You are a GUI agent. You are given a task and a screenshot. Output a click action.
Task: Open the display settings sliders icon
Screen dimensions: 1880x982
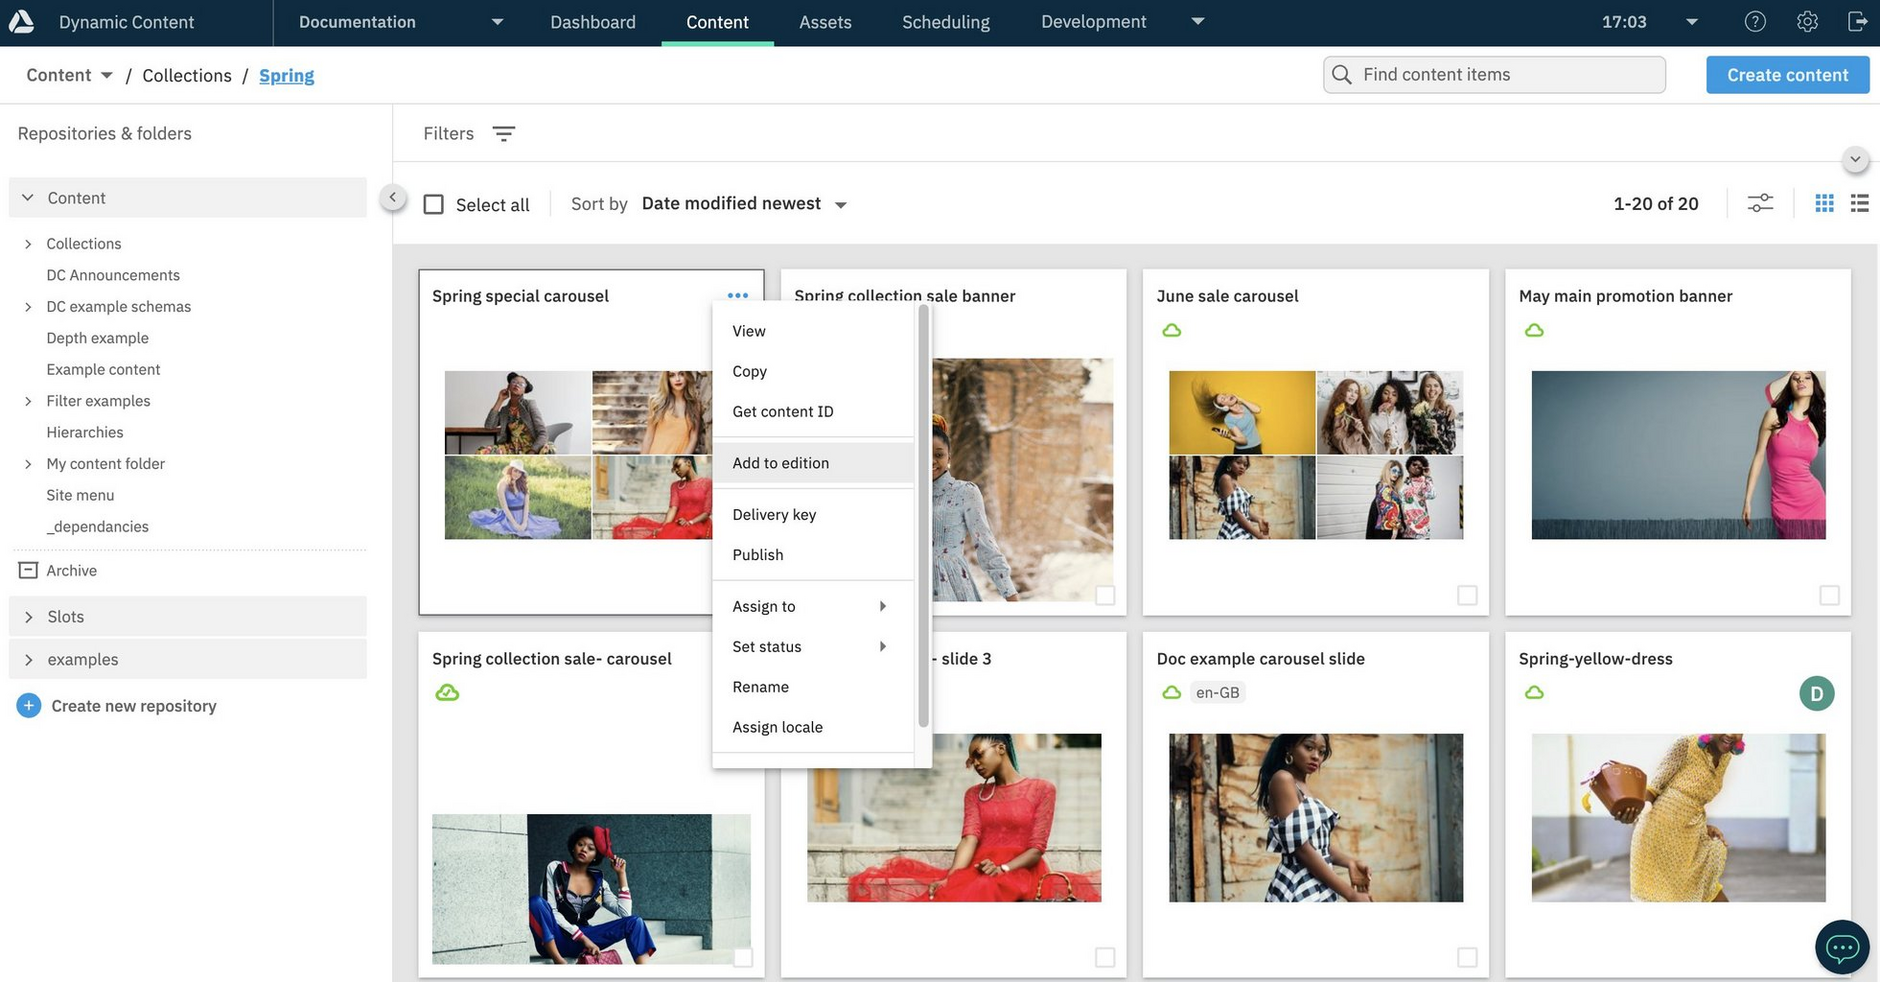1760,204
